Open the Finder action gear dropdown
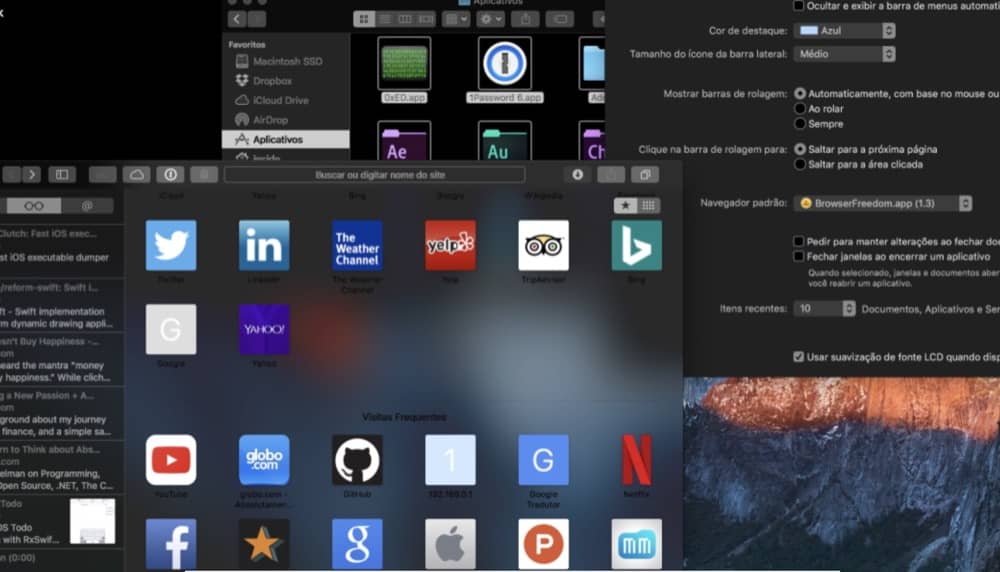This screenshot has width=1000, height=572. click(490, 19)
